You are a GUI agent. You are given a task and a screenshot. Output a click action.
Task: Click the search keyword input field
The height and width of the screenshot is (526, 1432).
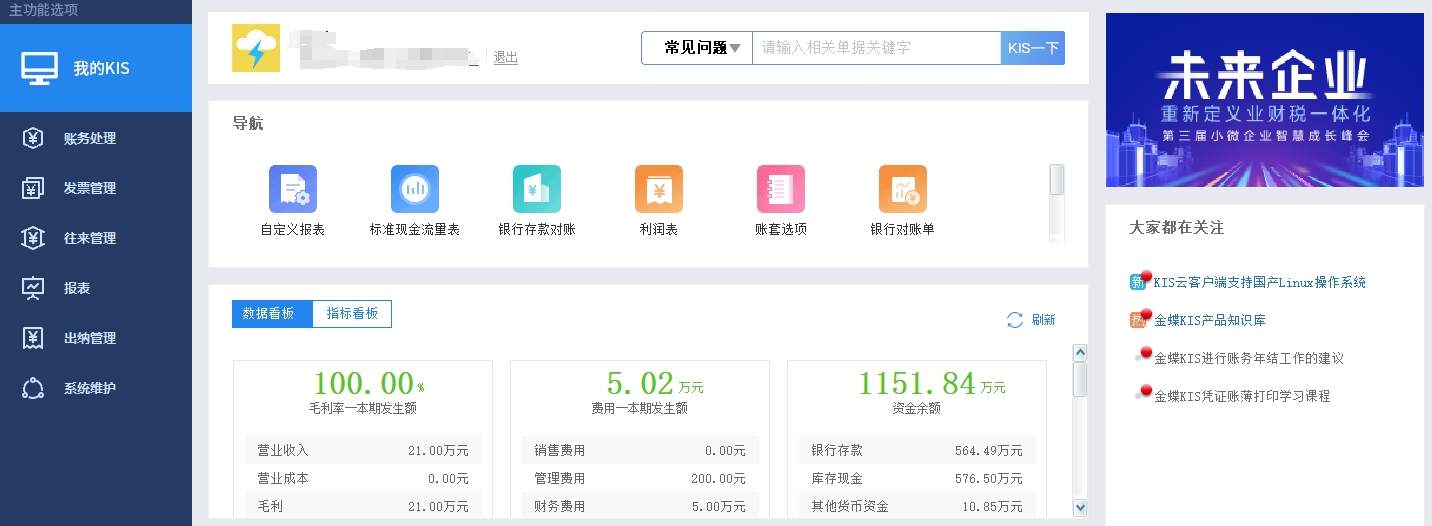[876, 48]
